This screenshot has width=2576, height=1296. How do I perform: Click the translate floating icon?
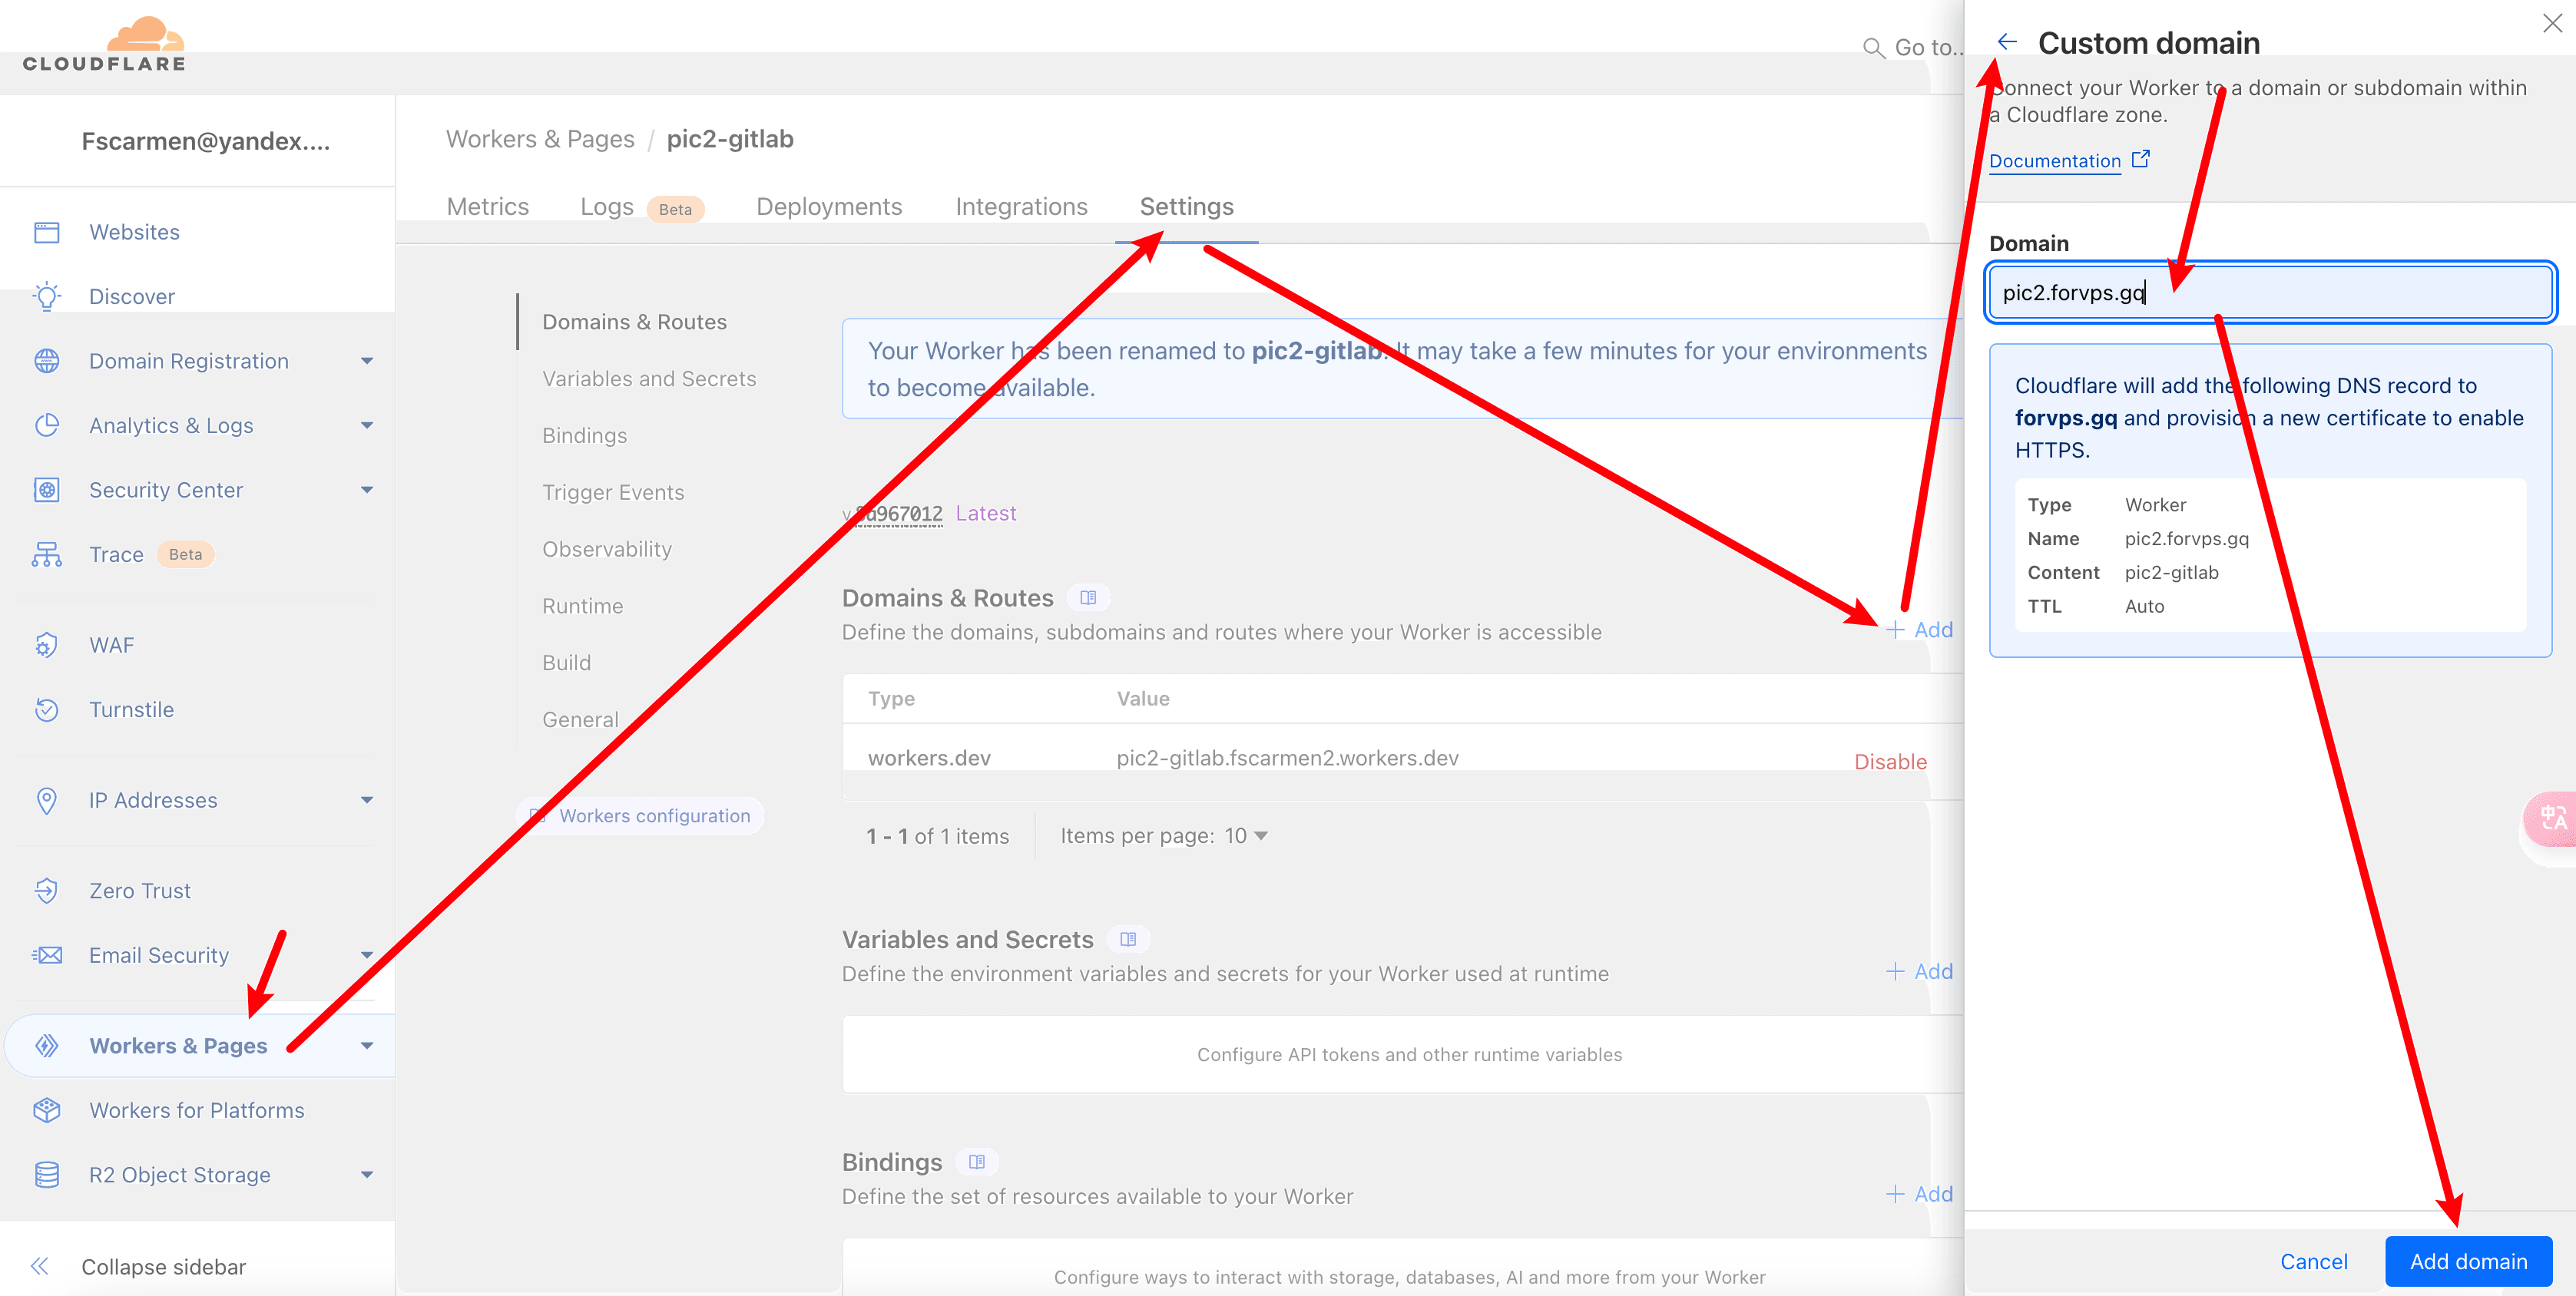[2550, 819]
